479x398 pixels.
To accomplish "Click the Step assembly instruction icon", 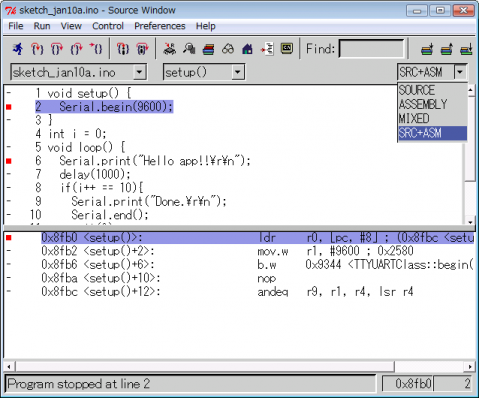I will [x=123, y=49].
